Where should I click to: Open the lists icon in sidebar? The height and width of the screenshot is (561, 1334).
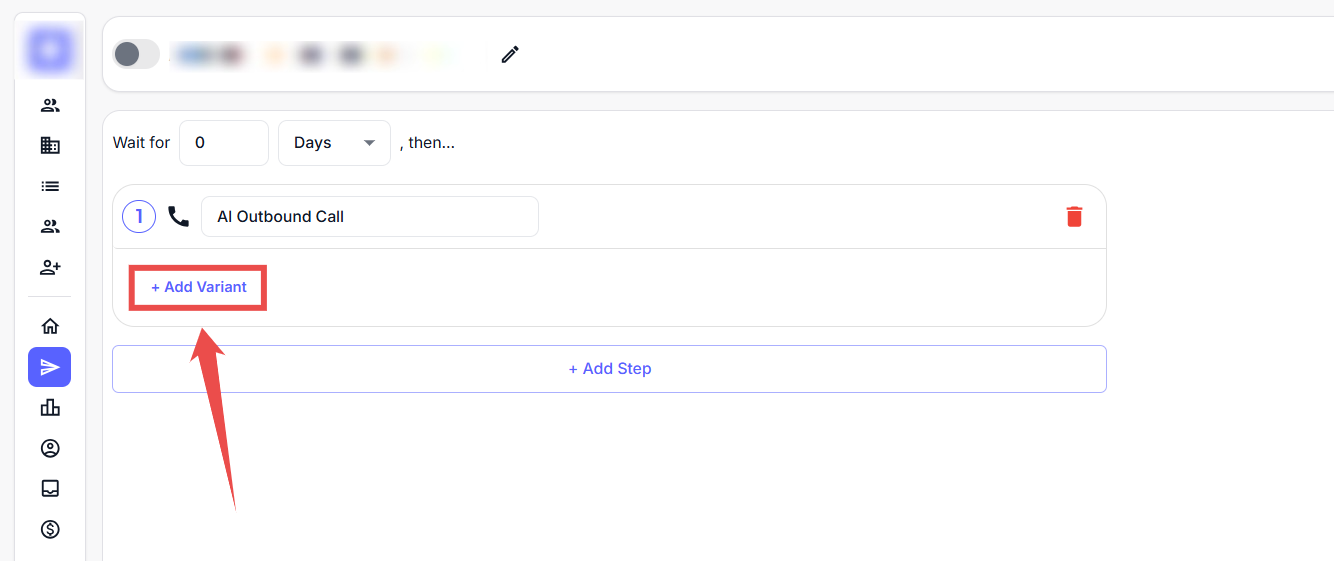click(50, 186)
